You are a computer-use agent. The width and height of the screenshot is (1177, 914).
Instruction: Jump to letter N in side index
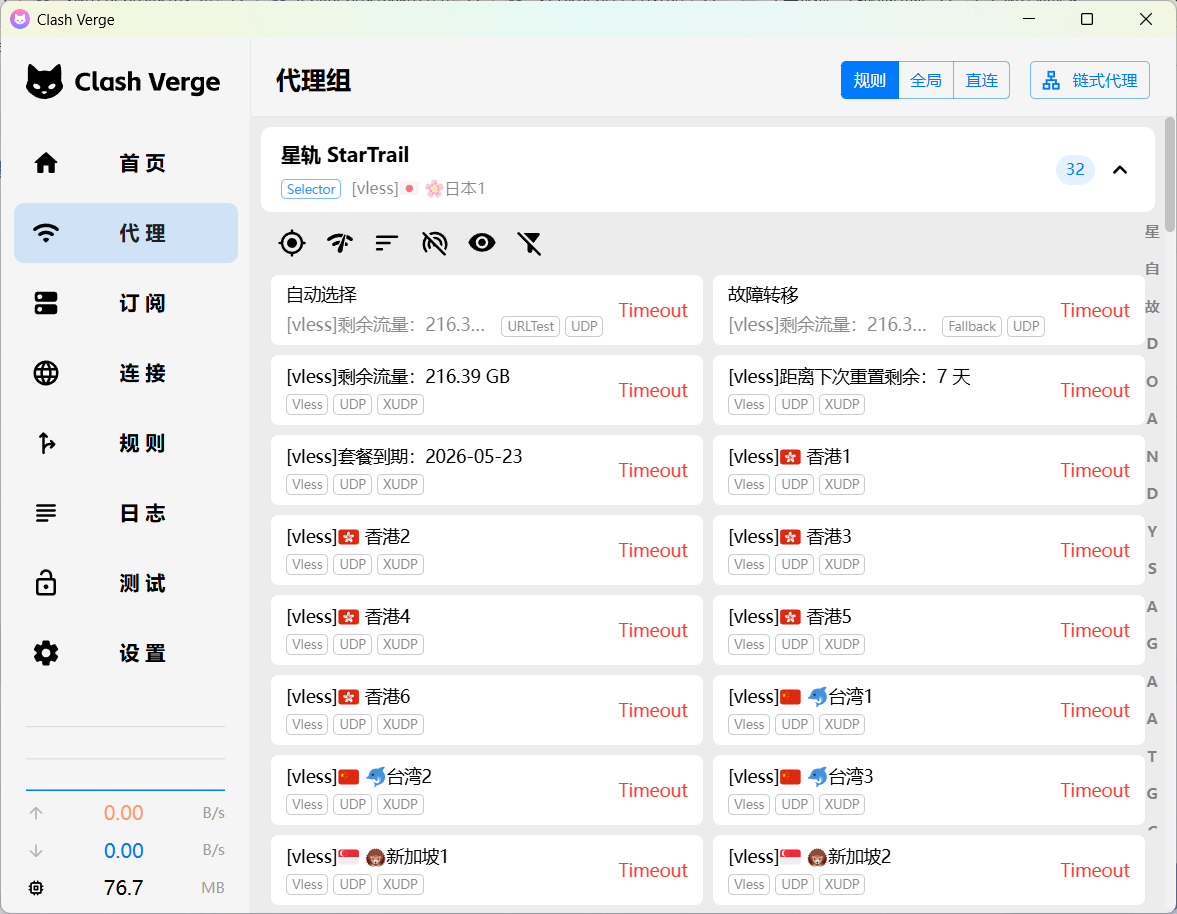pyautogui.click(x=1152, y=457)
